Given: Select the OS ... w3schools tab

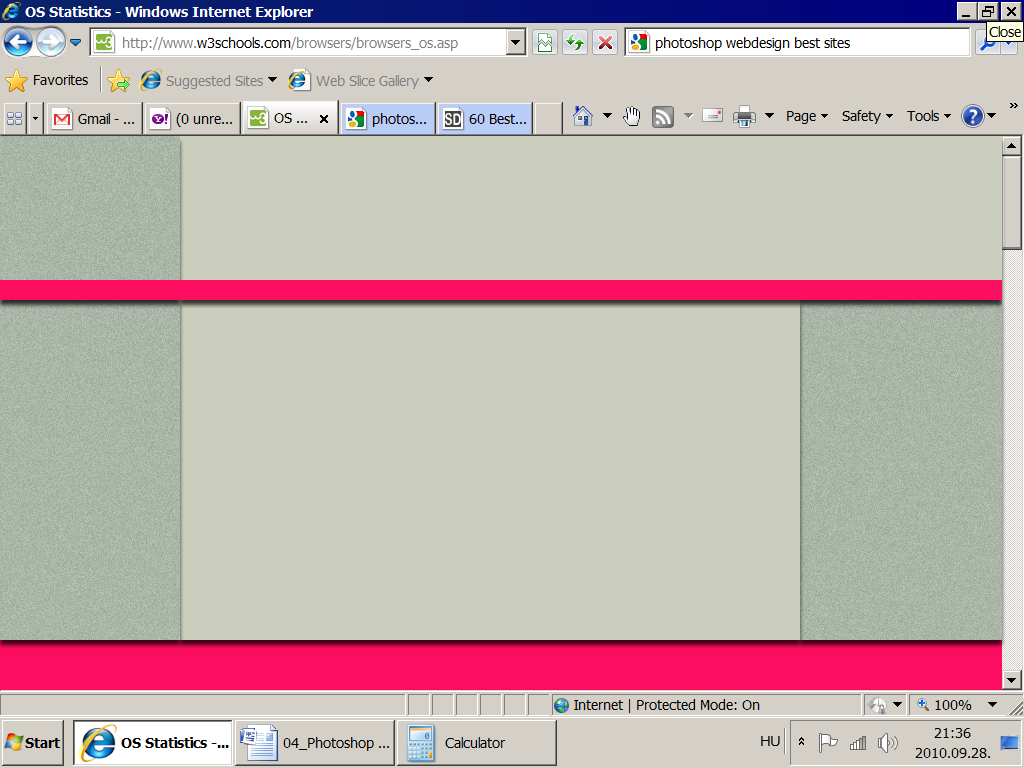Looking at the screenshot, I should click(282, 118).
